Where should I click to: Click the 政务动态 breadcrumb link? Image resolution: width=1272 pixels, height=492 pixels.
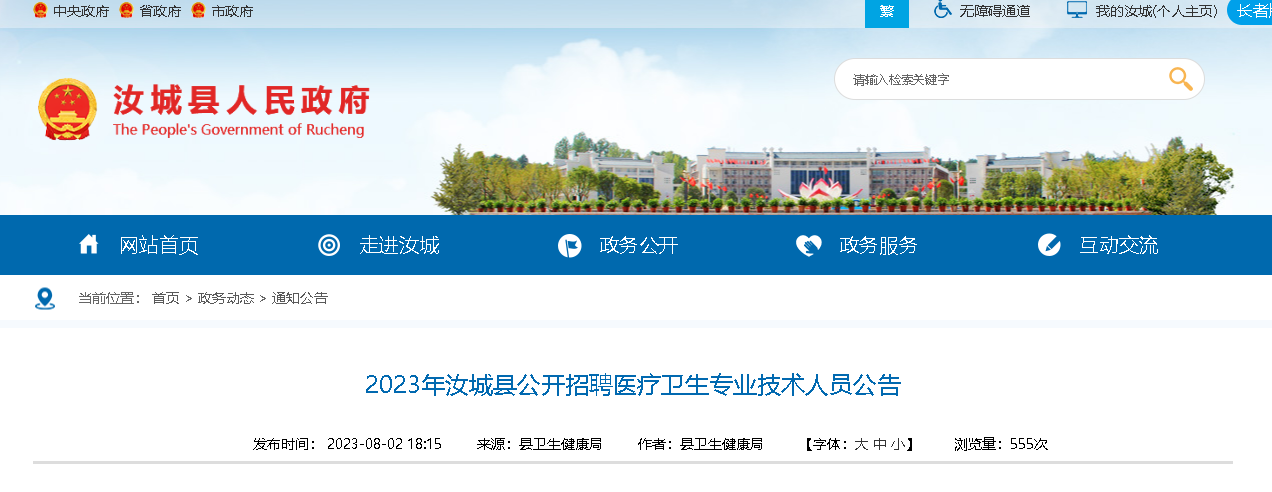[x=226, y=298]
